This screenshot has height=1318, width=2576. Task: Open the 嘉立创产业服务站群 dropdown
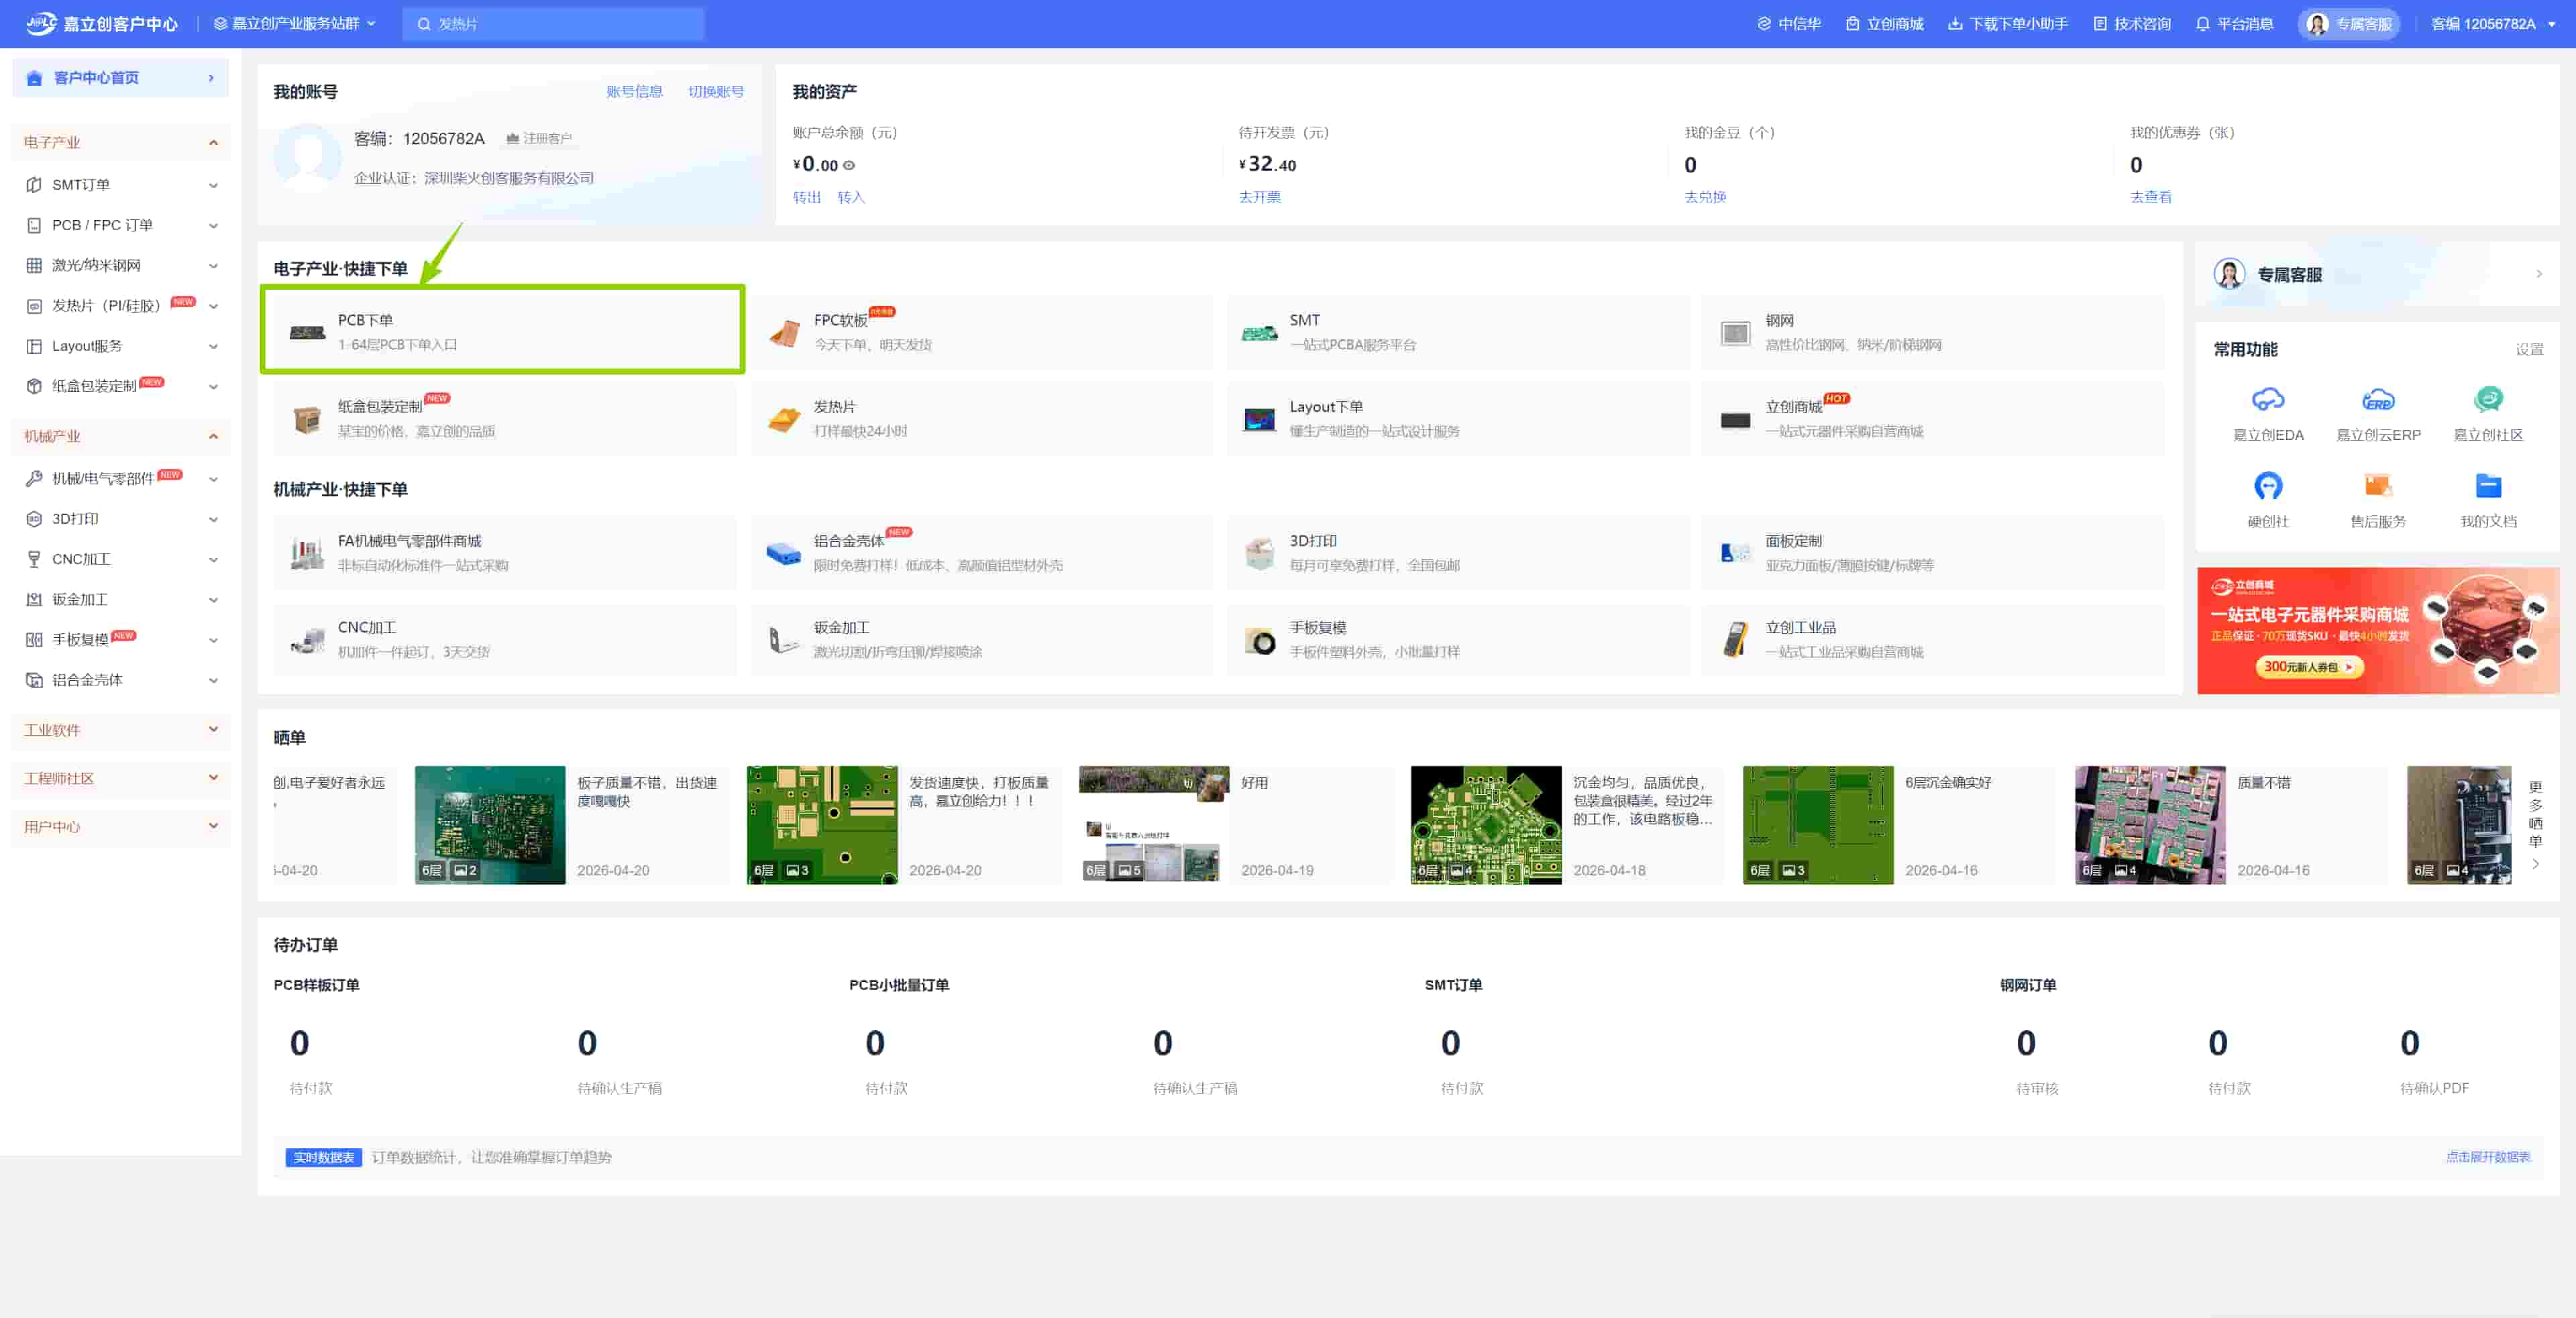(295, 24)
